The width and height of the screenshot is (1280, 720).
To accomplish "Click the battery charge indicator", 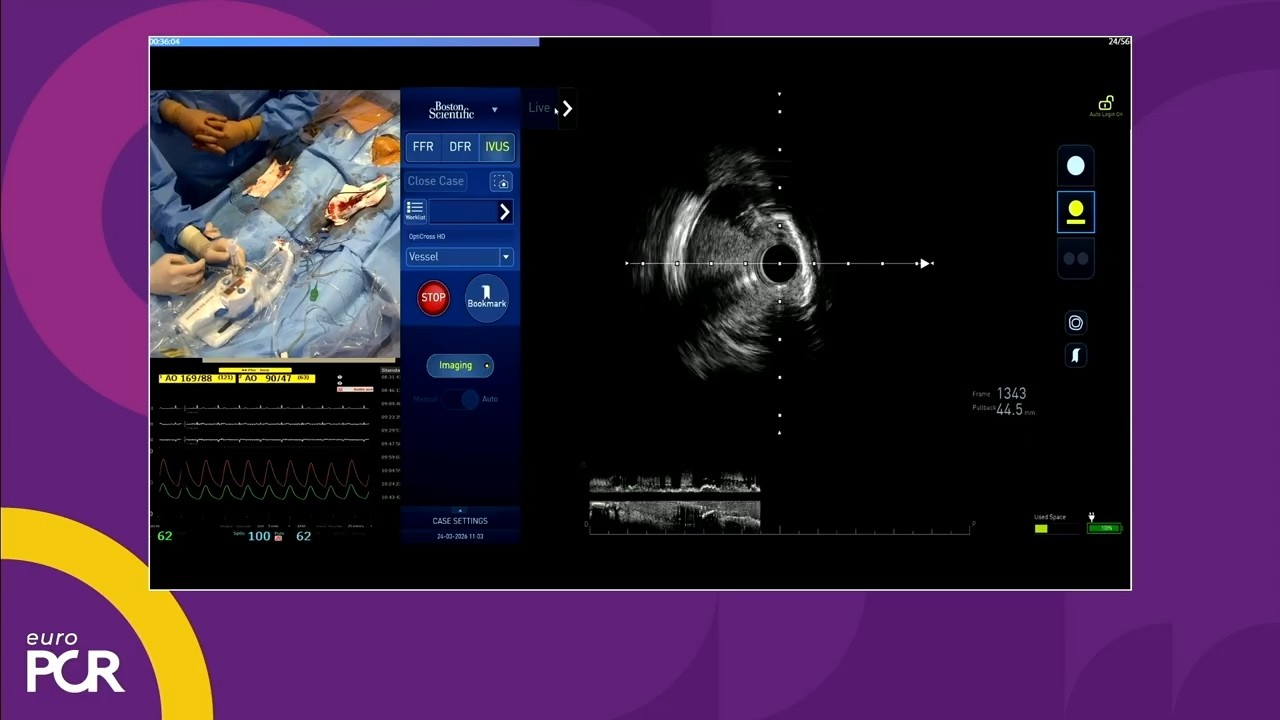I will click(x=1105, y=528).
